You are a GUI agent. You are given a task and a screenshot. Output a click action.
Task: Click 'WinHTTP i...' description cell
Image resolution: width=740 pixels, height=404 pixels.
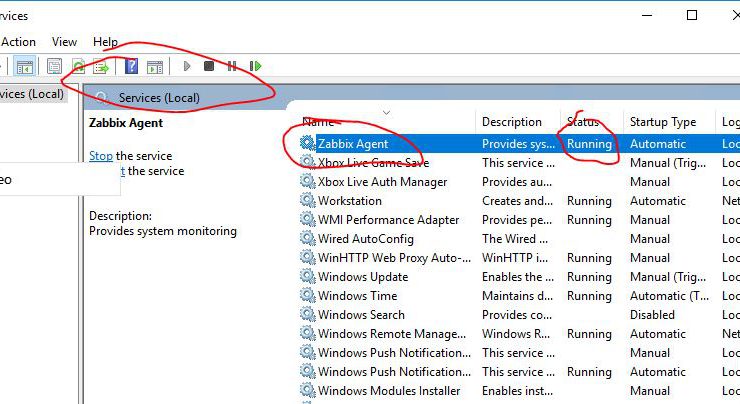tap(515, 258)
